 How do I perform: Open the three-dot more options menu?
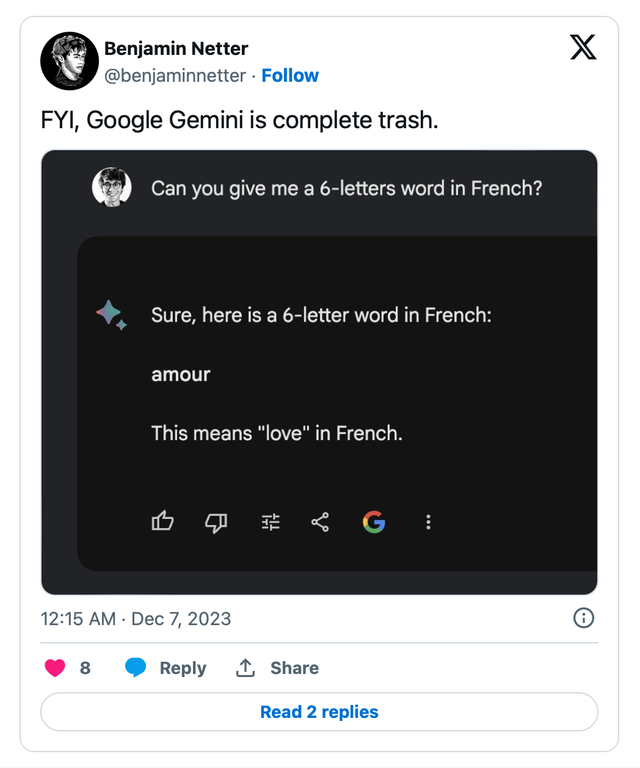click(x=428, y=521)
